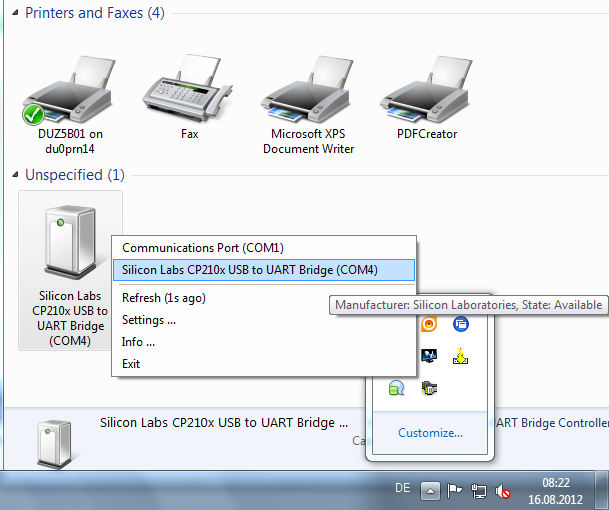Click the Customize... link in the tray popup
This screenshot has width=609, height=510.
tap(430, 433)
